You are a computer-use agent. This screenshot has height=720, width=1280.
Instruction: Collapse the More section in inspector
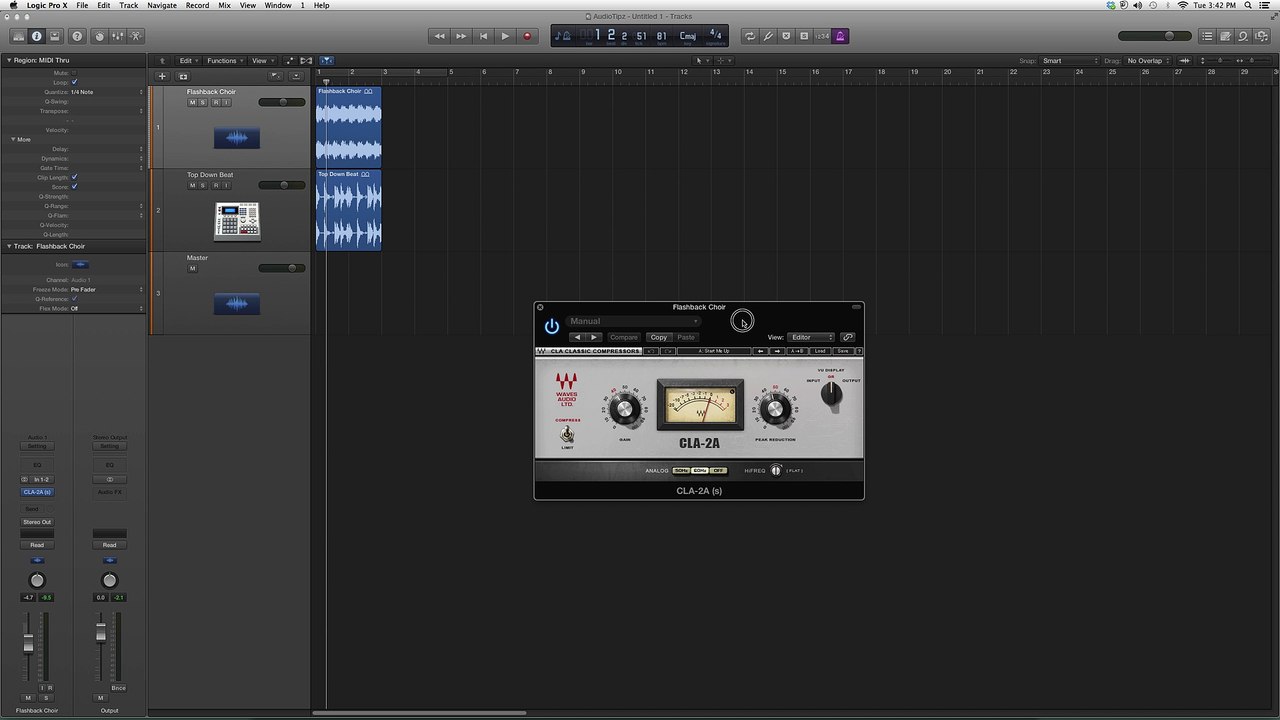click(13, 139)
